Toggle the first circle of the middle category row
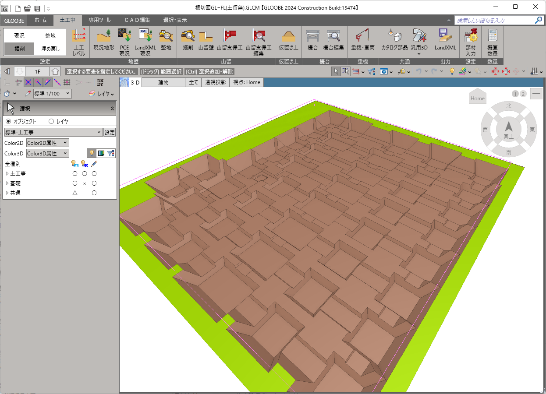 click(75, 183)
